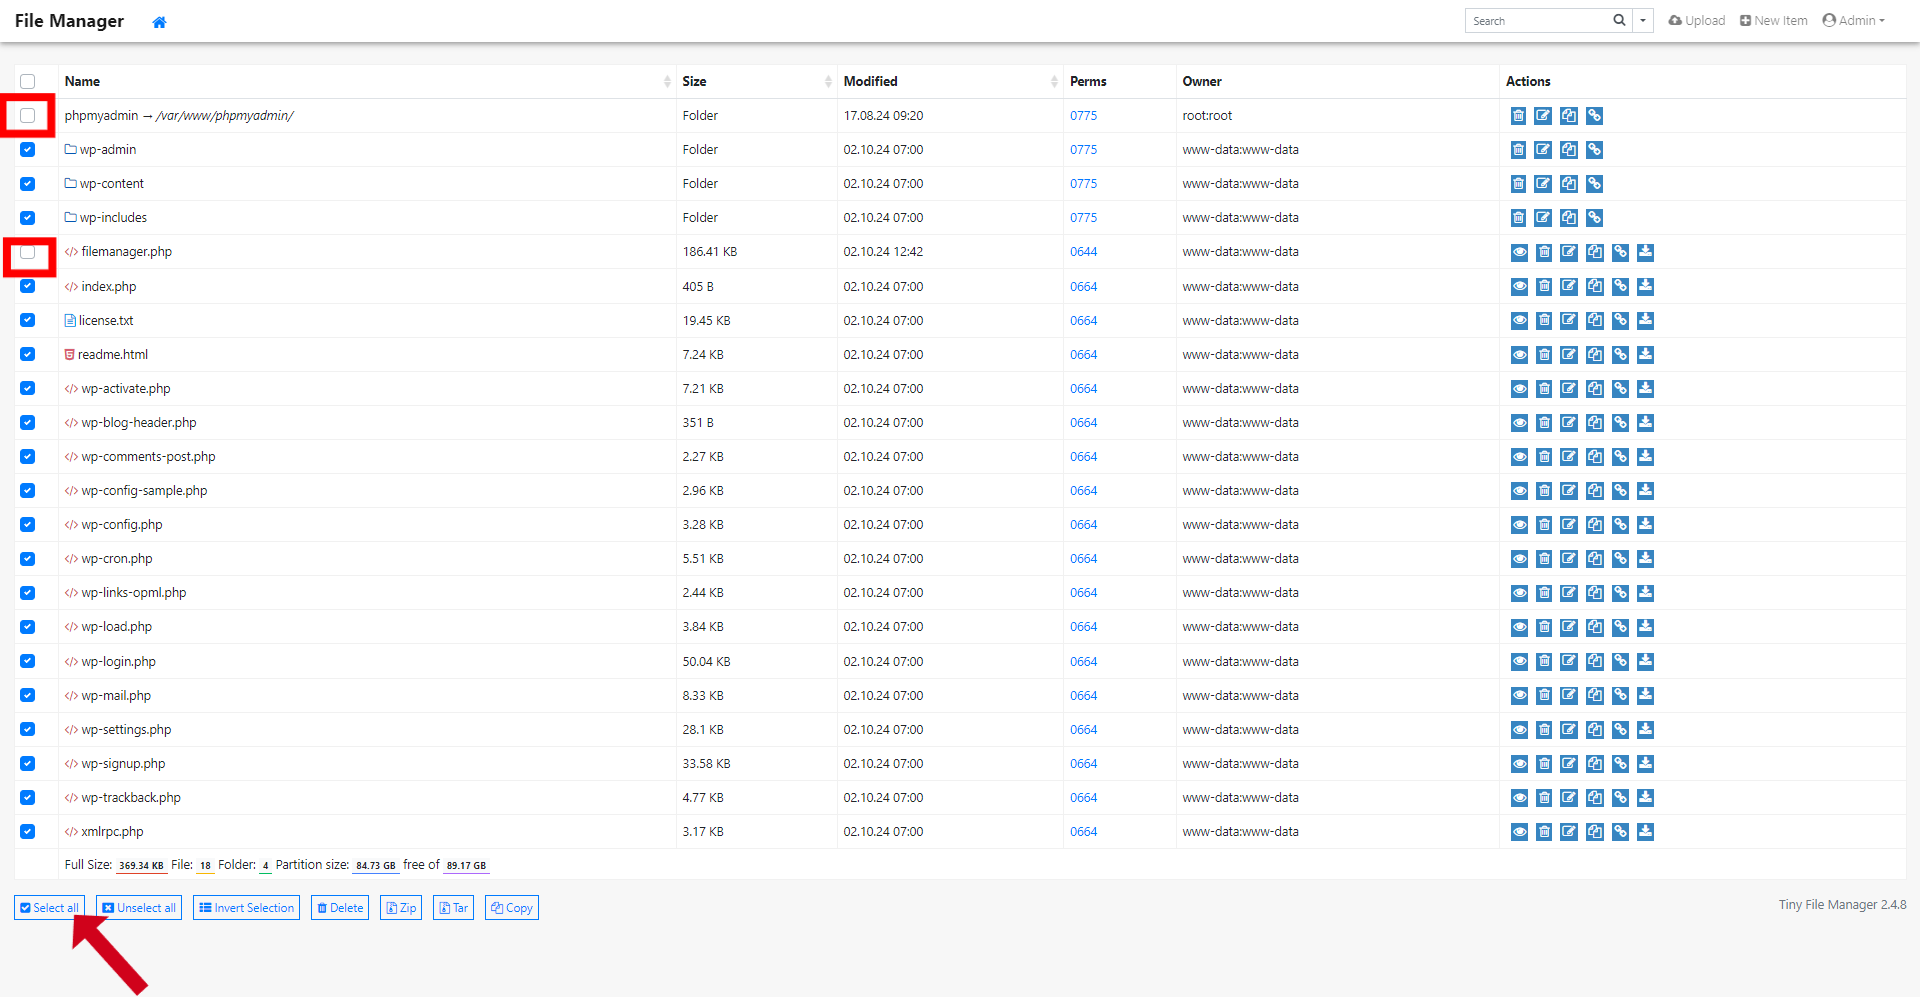Delete the wp-admin folder via its trash icon
This screenshot has width=1920, height=997.
(x=1518, y=150)
